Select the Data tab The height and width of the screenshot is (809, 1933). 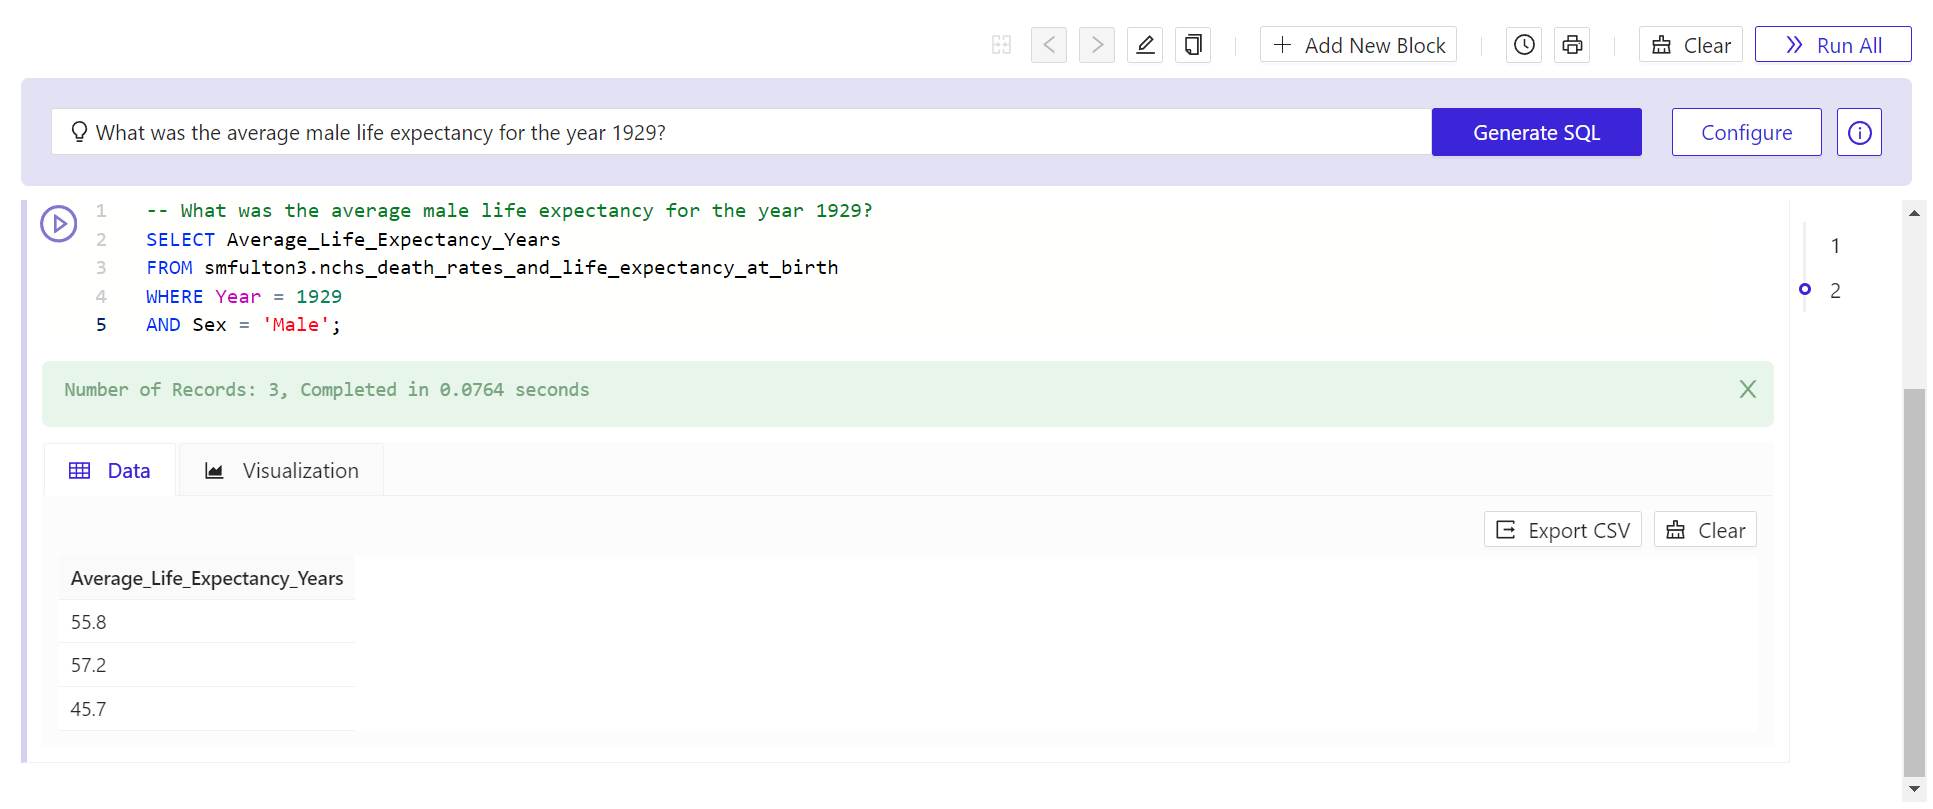[x=110, y=471]
